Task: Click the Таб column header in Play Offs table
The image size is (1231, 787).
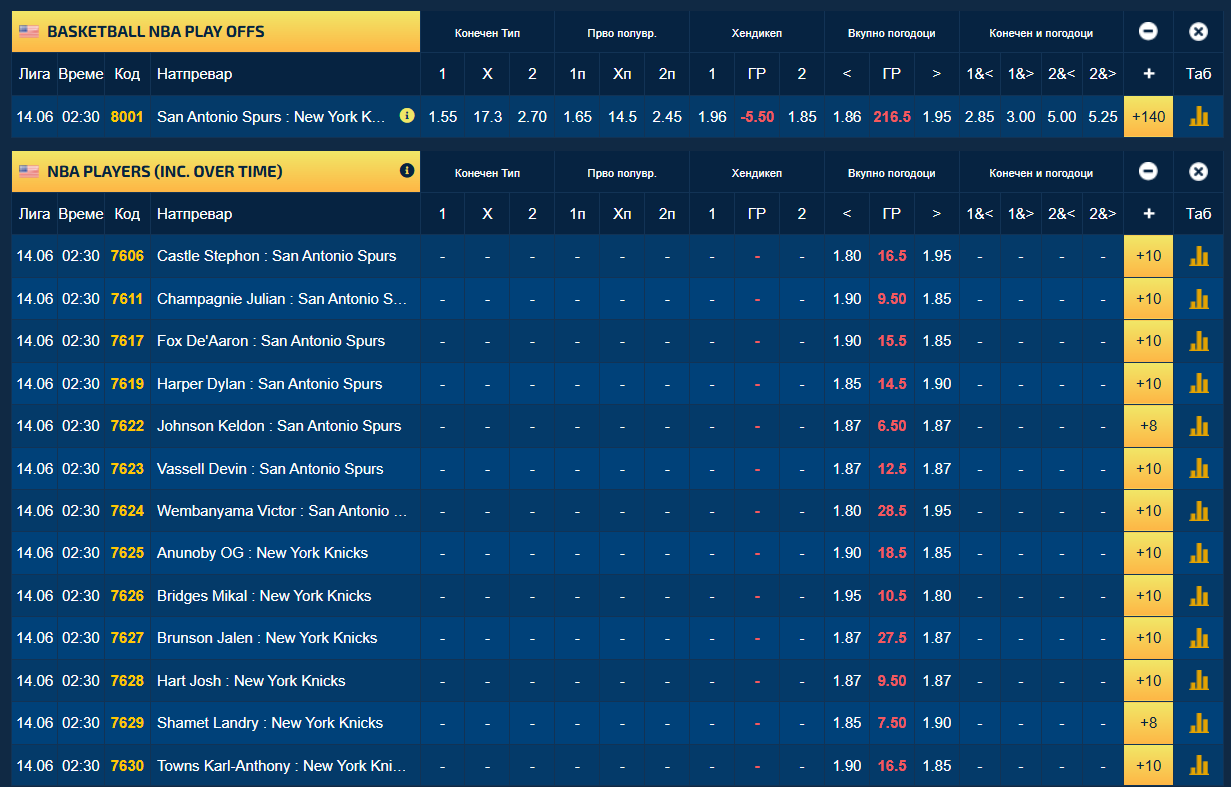Action: coord(1198,74)
